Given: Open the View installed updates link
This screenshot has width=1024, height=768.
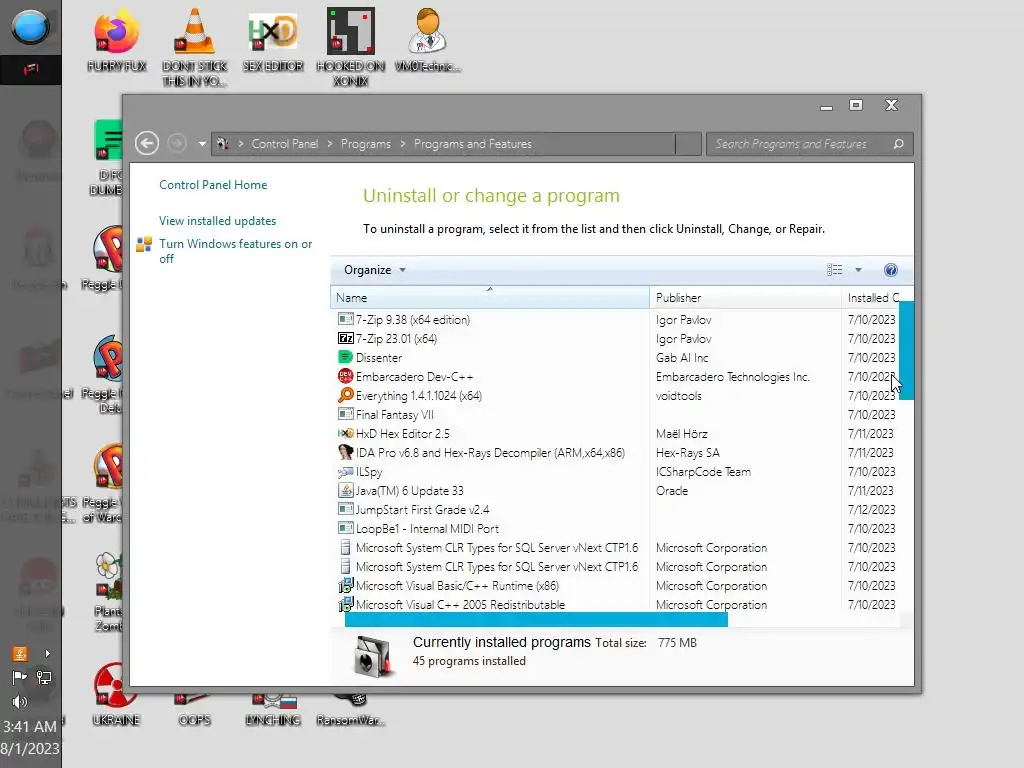Looking at the screenshot, I should pyautogui.click(x=217, y=221).
